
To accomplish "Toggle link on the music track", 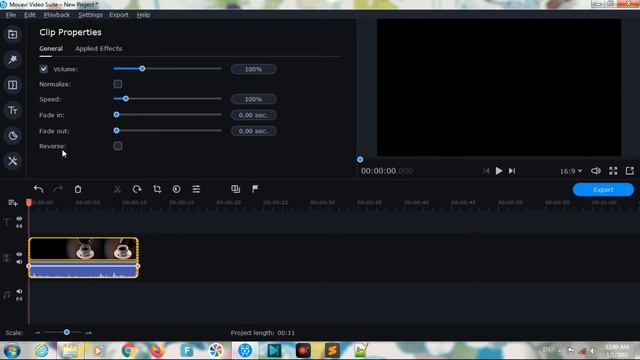I will (19, 299).
